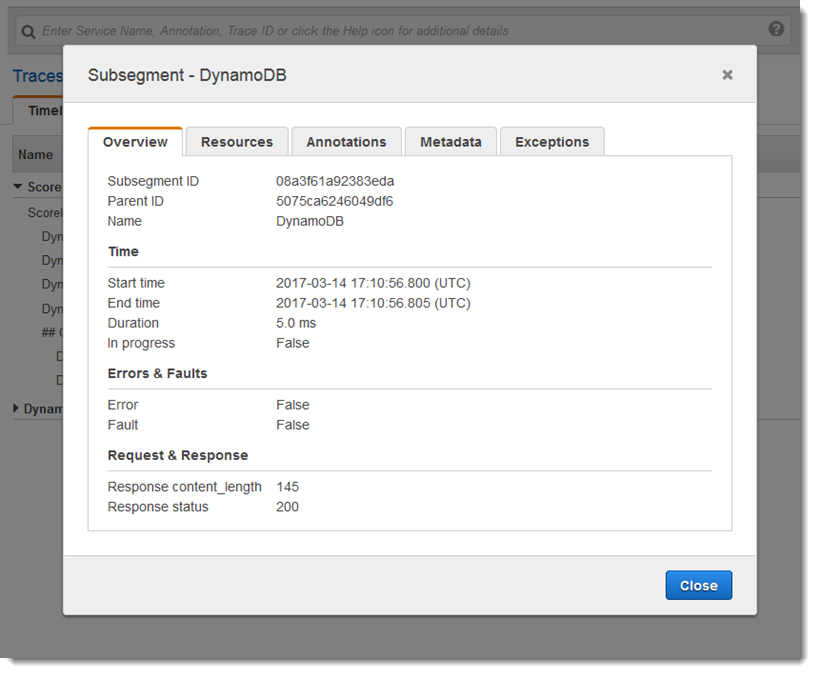Click the Subsegment ID value 08a3f61a92383eda

pyautogui.click(x=335, y=181)
